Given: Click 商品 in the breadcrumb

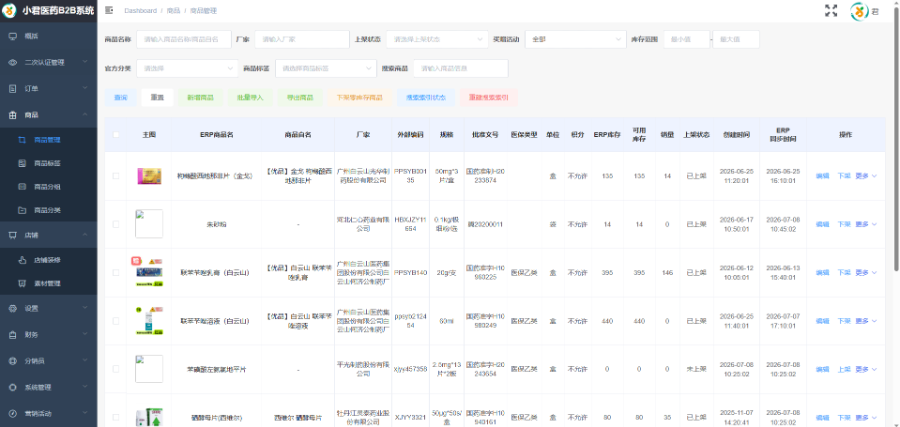Looking at the screenshot, I should tap(173, 11).
